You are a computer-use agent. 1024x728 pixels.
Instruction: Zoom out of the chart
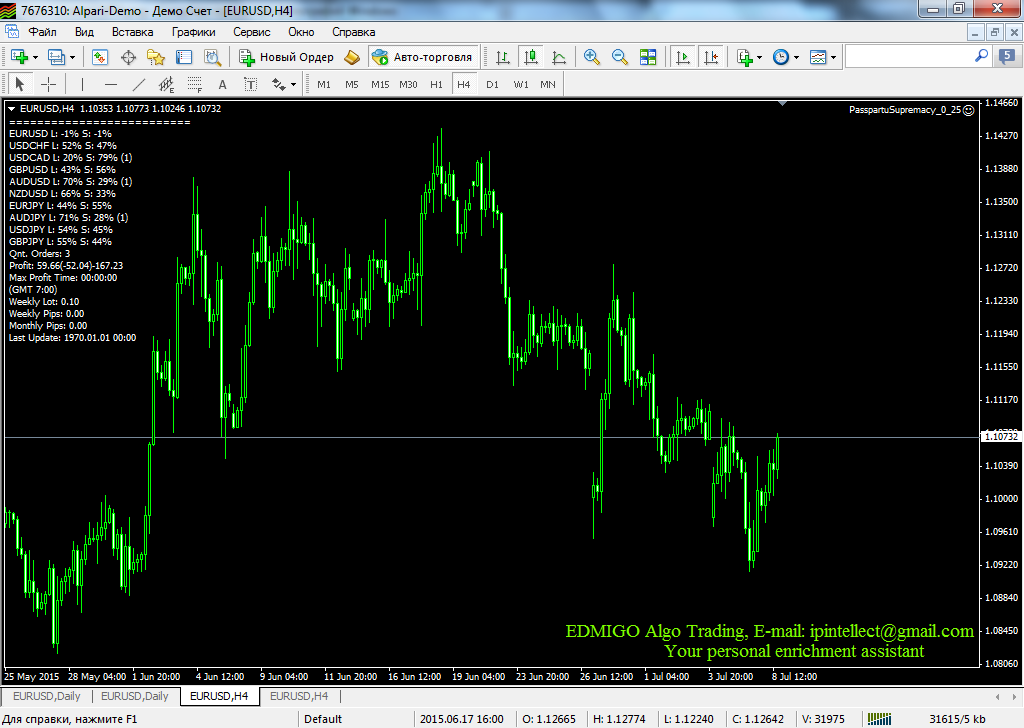pyautogui.click(x=620, y=57)
